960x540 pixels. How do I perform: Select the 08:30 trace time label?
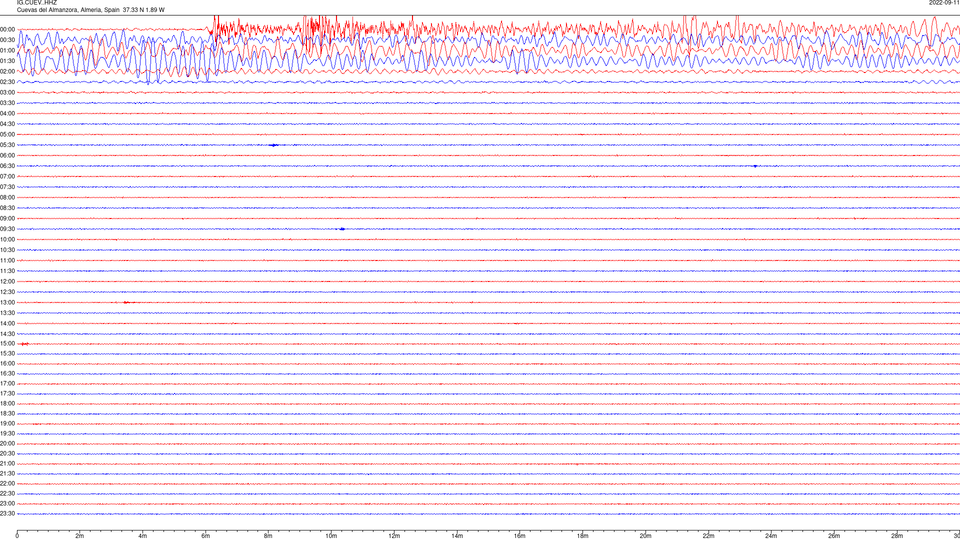pyautogui.click(x=7, y=208)
